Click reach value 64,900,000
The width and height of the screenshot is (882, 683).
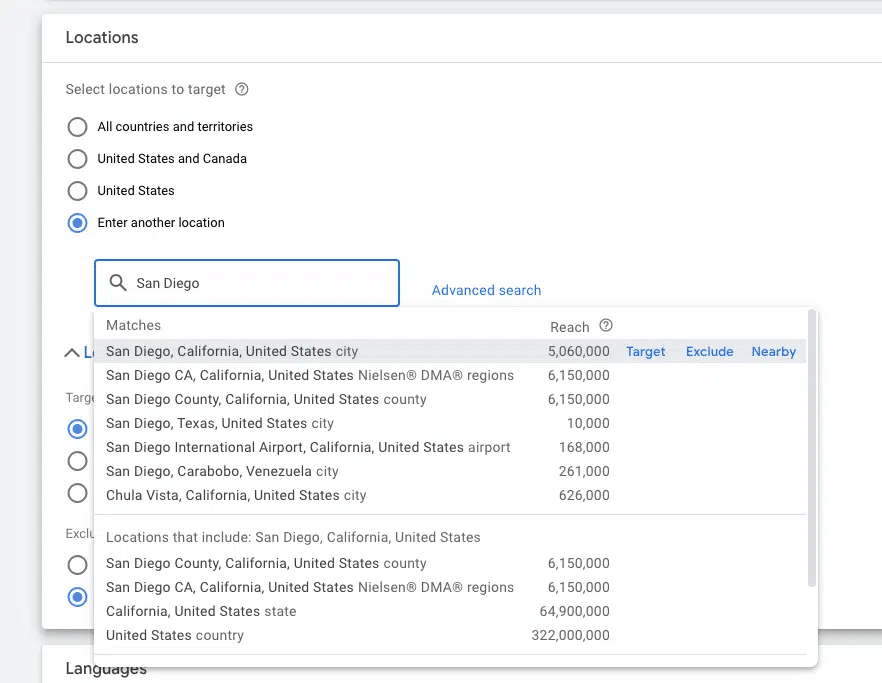[574, 612]
